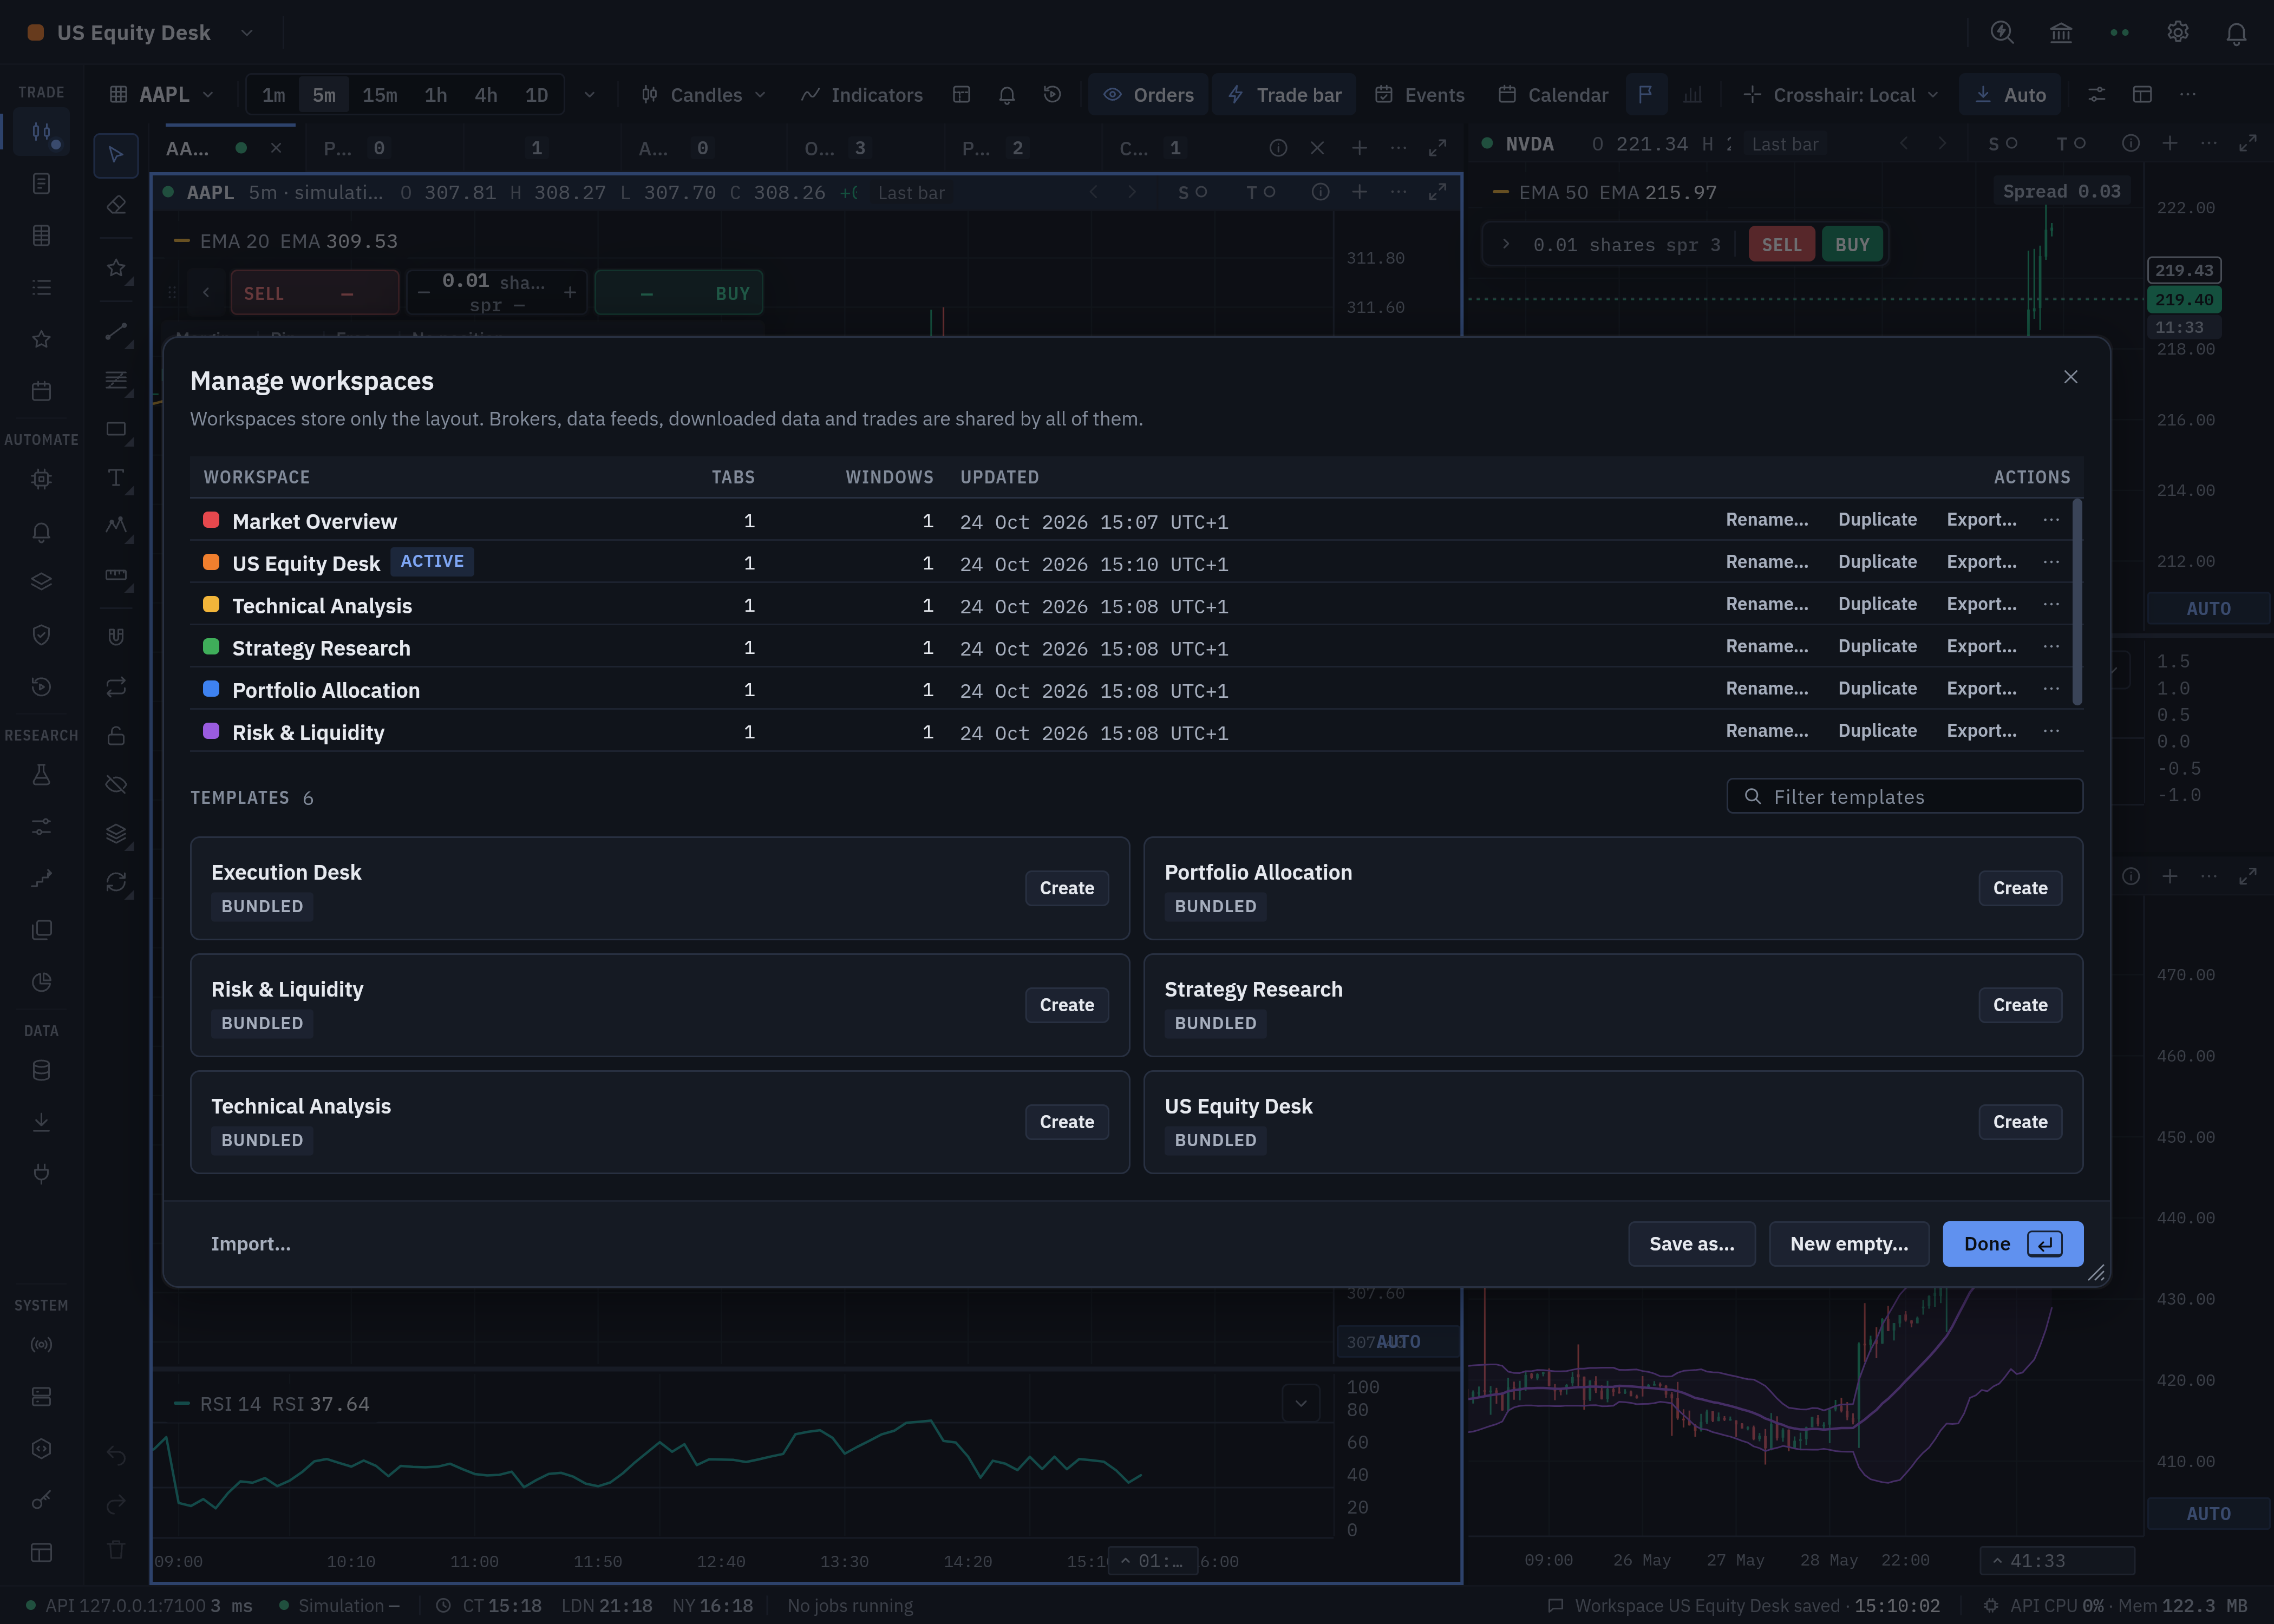The height and width of the screenshot is (1624, 2274).
Task: Open the Indicators menu
Action: click(862, 94)
